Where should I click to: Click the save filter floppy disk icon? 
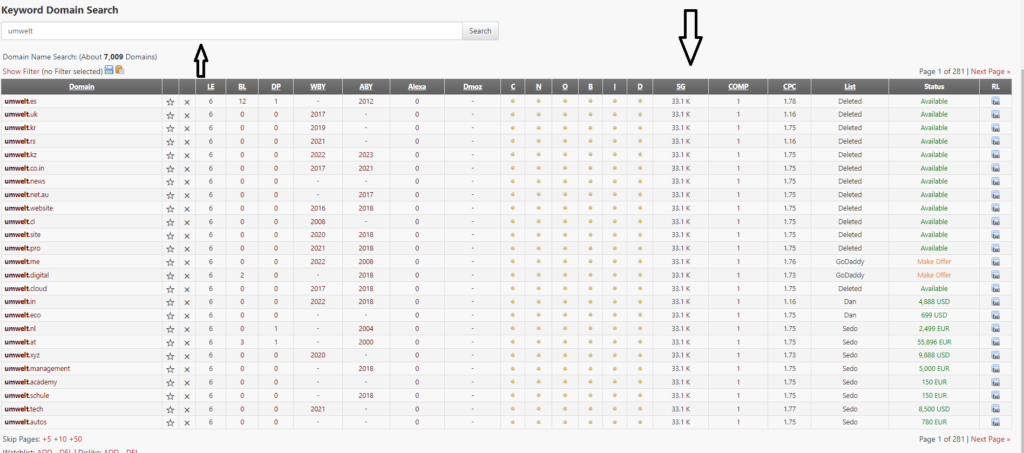[109, 70]
